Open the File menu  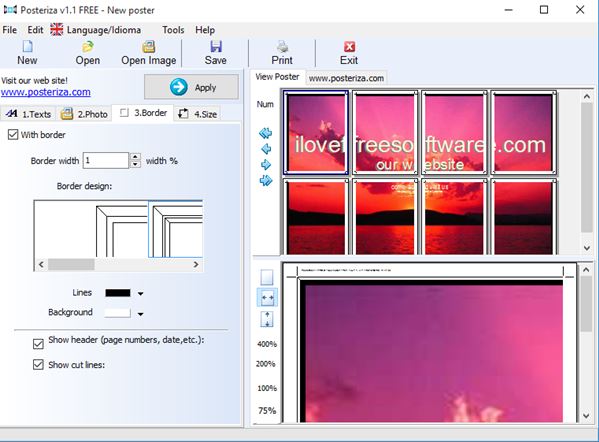pyautogui.click(x=10, y=30)
